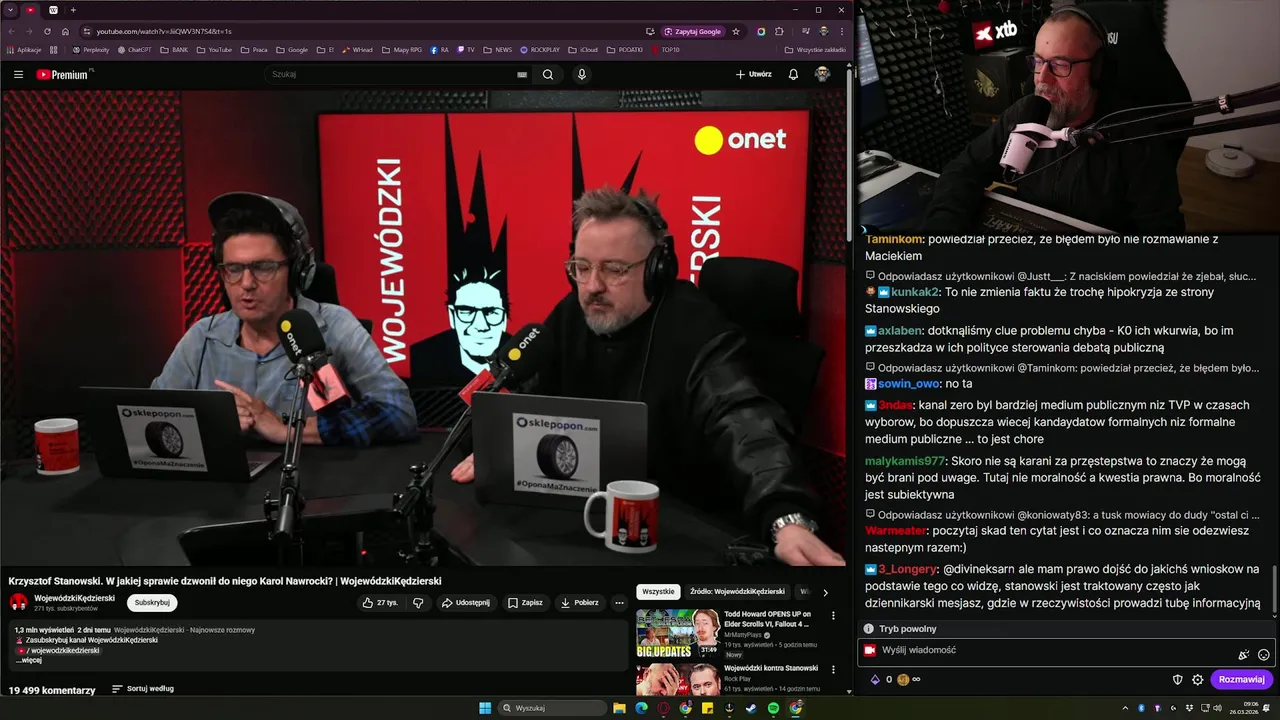Go to the YouTube Premium home logo
Image resolution: width=1280 pixels, height=720 pixels.
point(64,74)
